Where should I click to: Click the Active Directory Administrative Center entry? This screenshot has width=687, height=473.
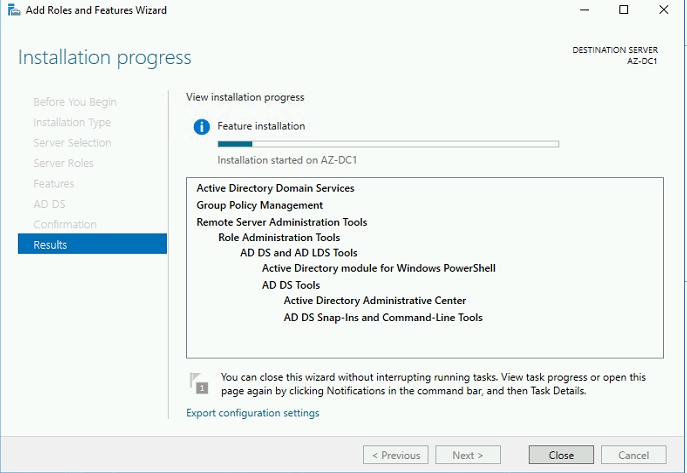point(375,300)
